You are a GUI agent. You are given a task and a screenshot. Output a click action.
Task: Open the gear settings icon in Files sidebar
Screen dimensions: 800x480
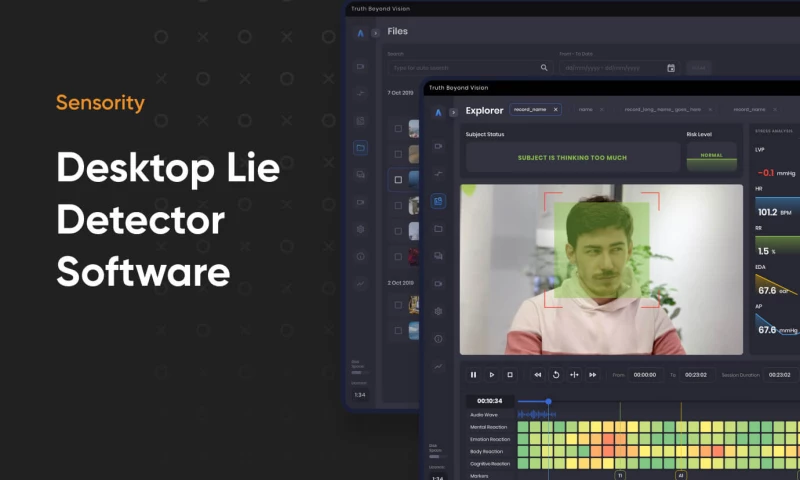[x=360, y=230]
